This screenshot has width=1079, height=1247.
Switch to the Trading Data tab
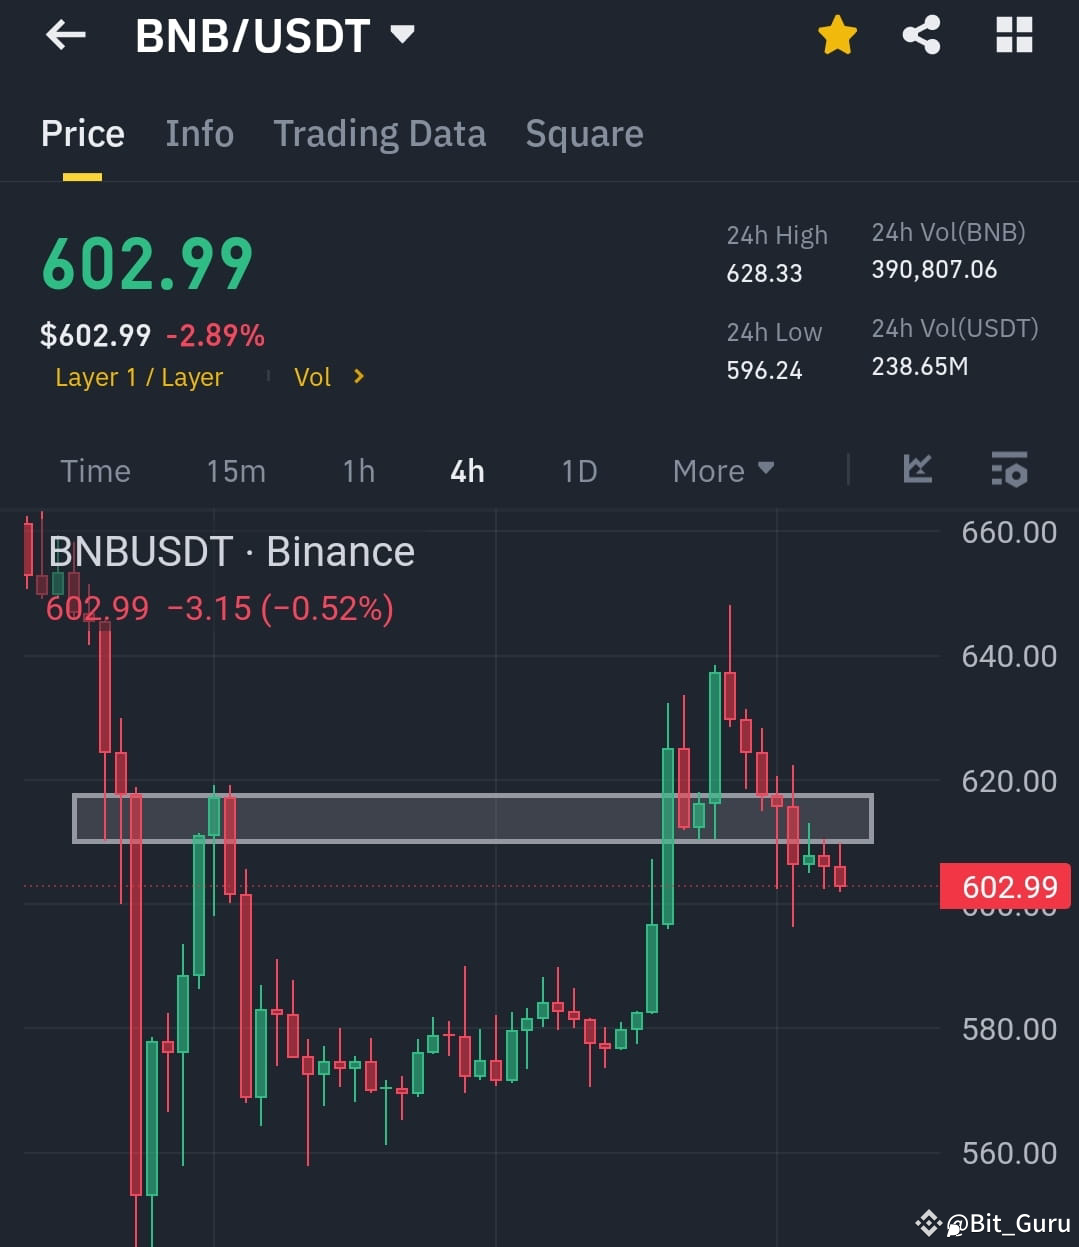point(380,133)
